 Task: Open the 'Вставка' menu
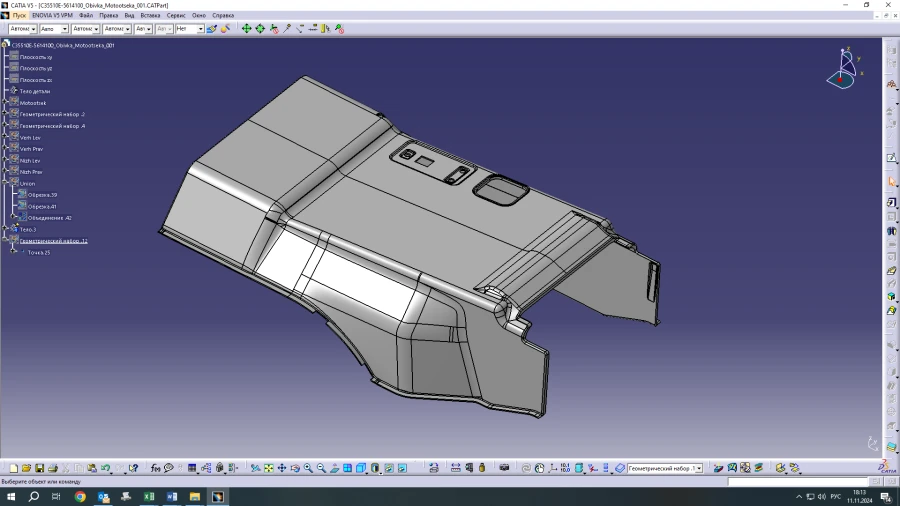[150, 16]
